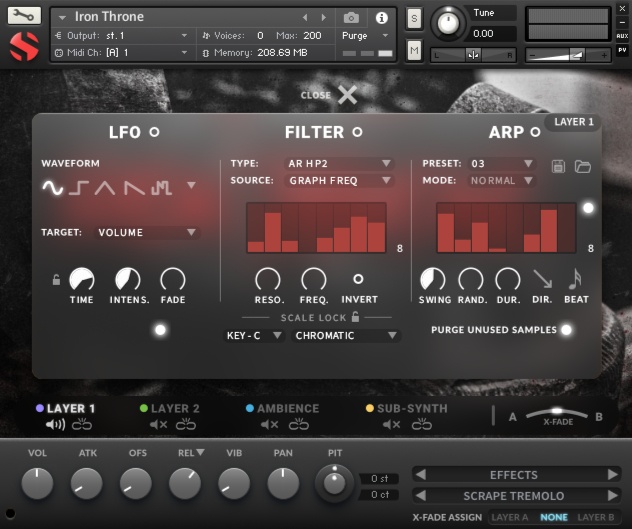This screenshot has width=632, height=529.
Task: Toggle the LFO on/off switch
Action: [154, 132]
